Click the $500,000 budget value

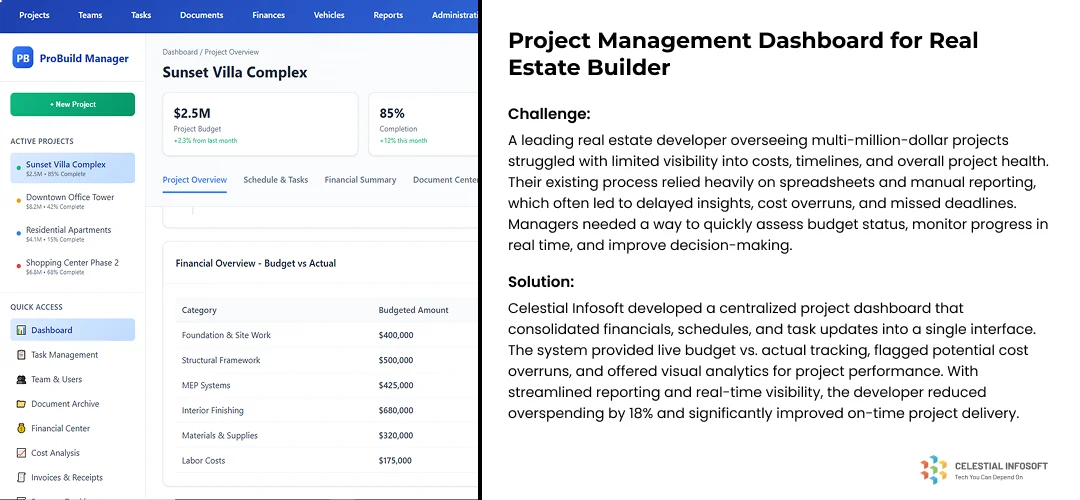tap(396, 360)
